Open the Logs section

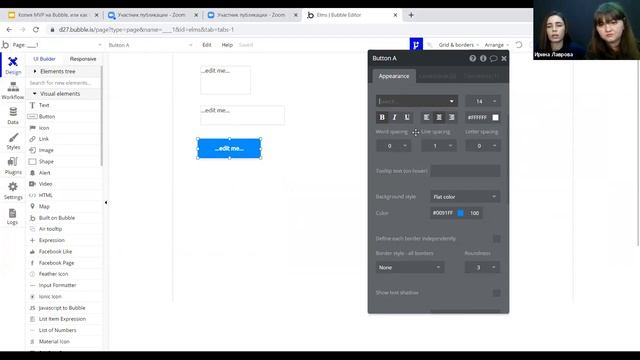pyautogui.click(x=13, y=216)
